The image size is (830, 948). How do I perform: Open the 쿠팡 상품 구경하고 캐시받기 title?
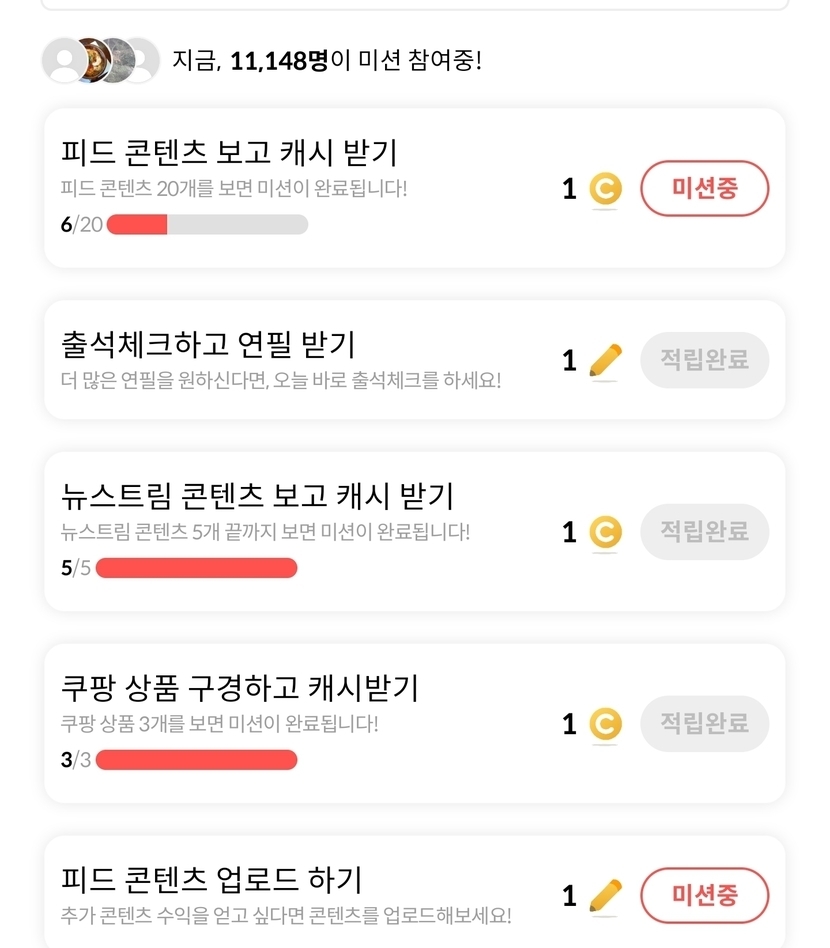pyautogui.click(x=240, y=688)
